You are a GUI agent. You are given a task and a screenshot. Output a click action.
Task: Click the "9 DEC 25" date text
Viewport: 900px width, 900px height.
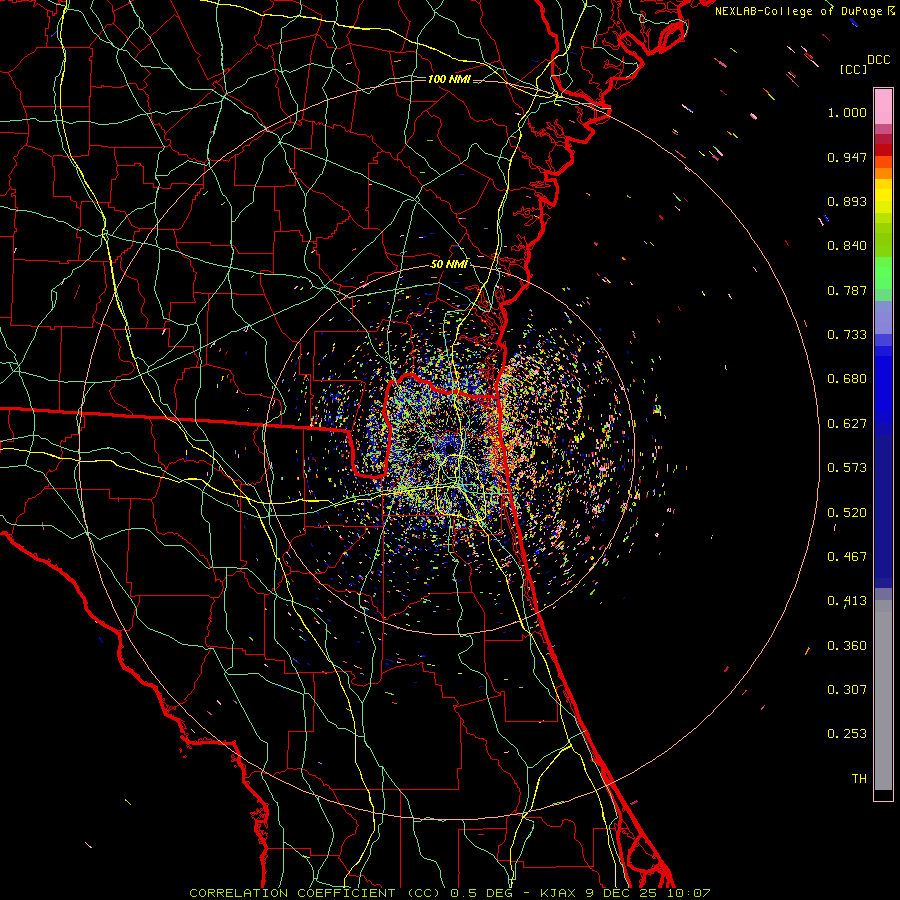coord(620,893)
